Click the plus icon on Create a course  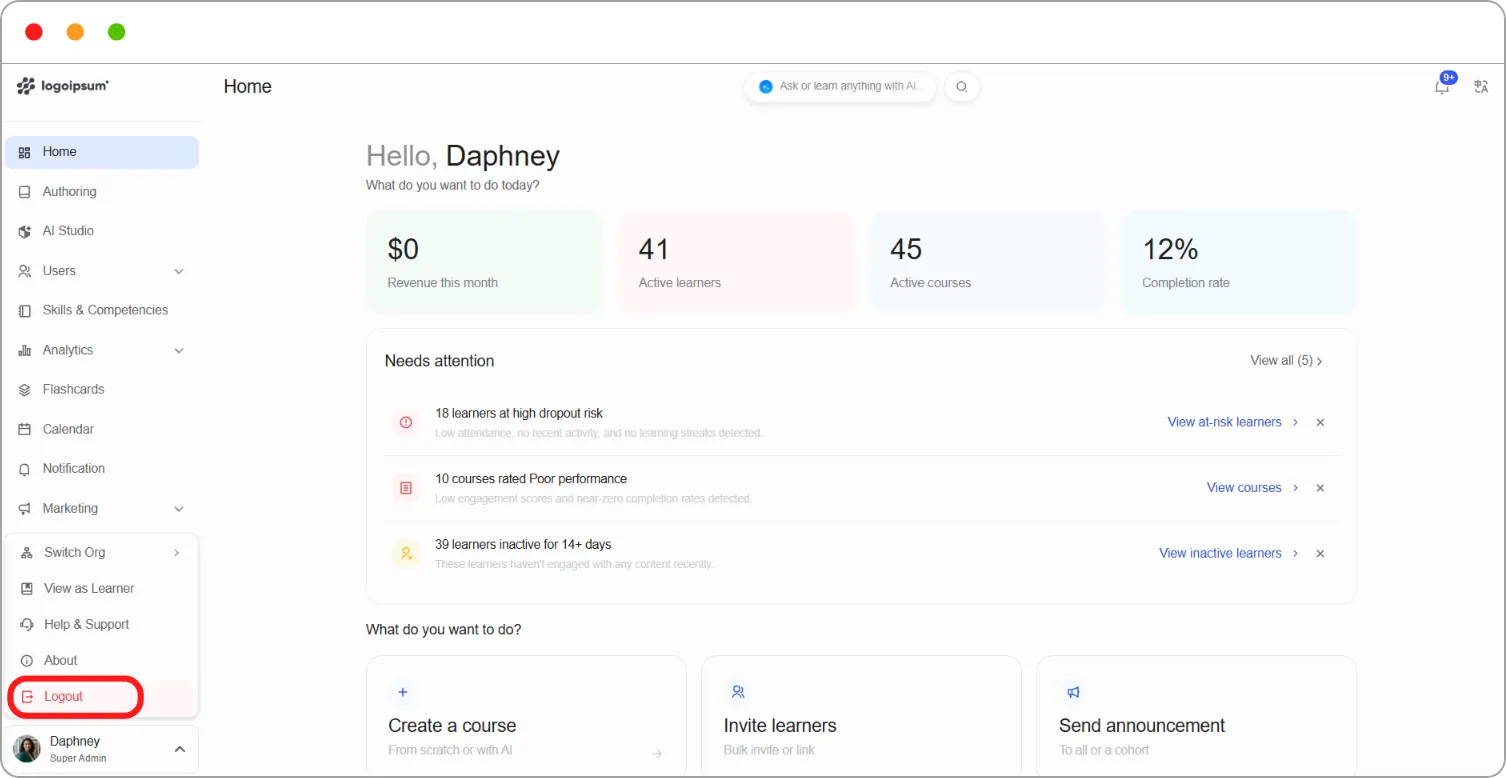403,692
